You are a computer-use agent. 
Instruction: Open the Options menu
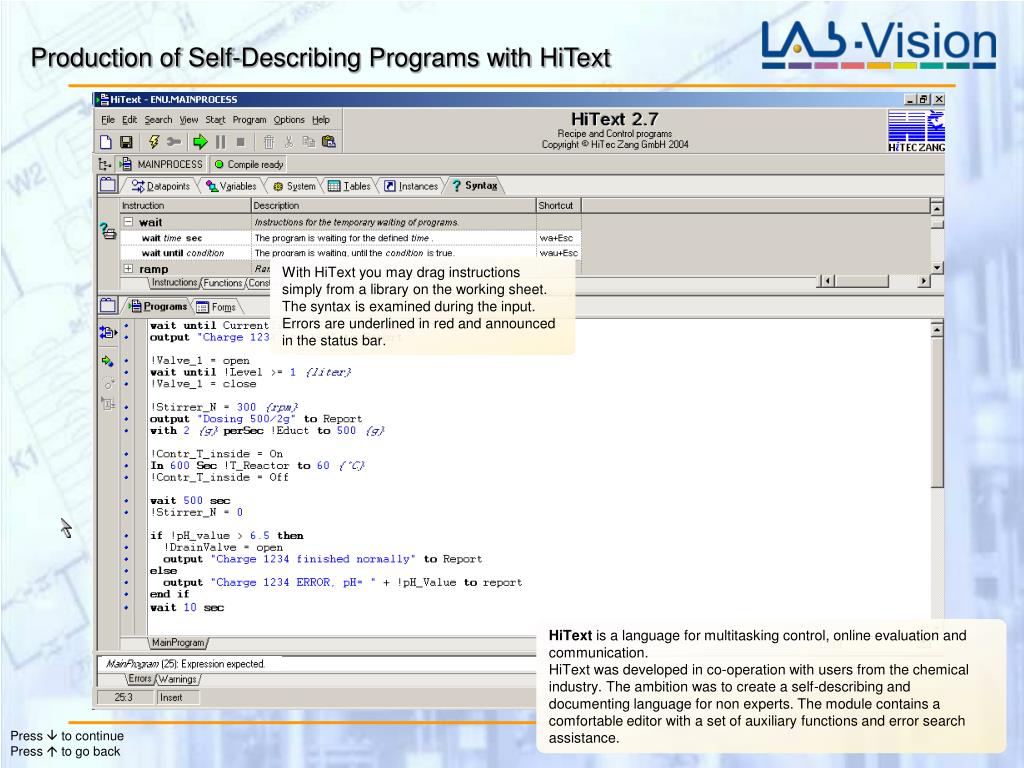point(289,120)
